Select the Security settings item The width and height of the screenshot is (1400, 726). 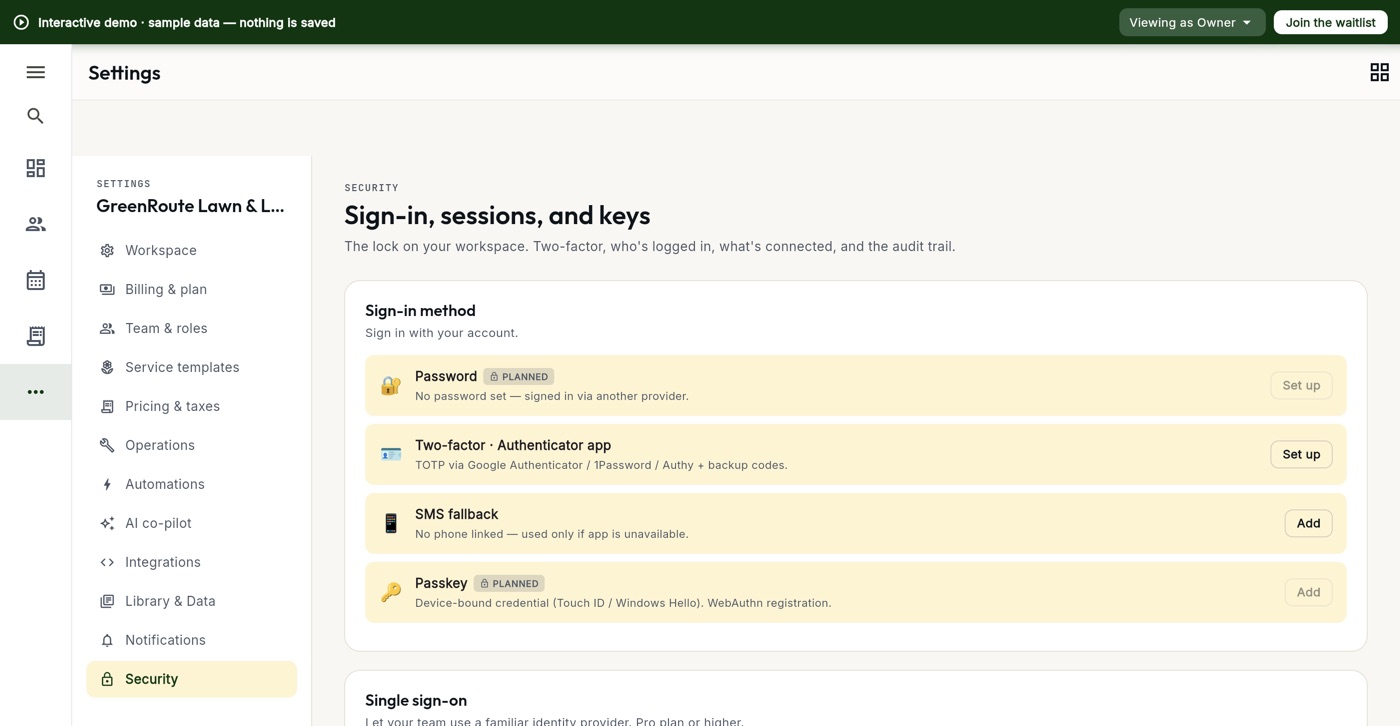click(191, 679)
